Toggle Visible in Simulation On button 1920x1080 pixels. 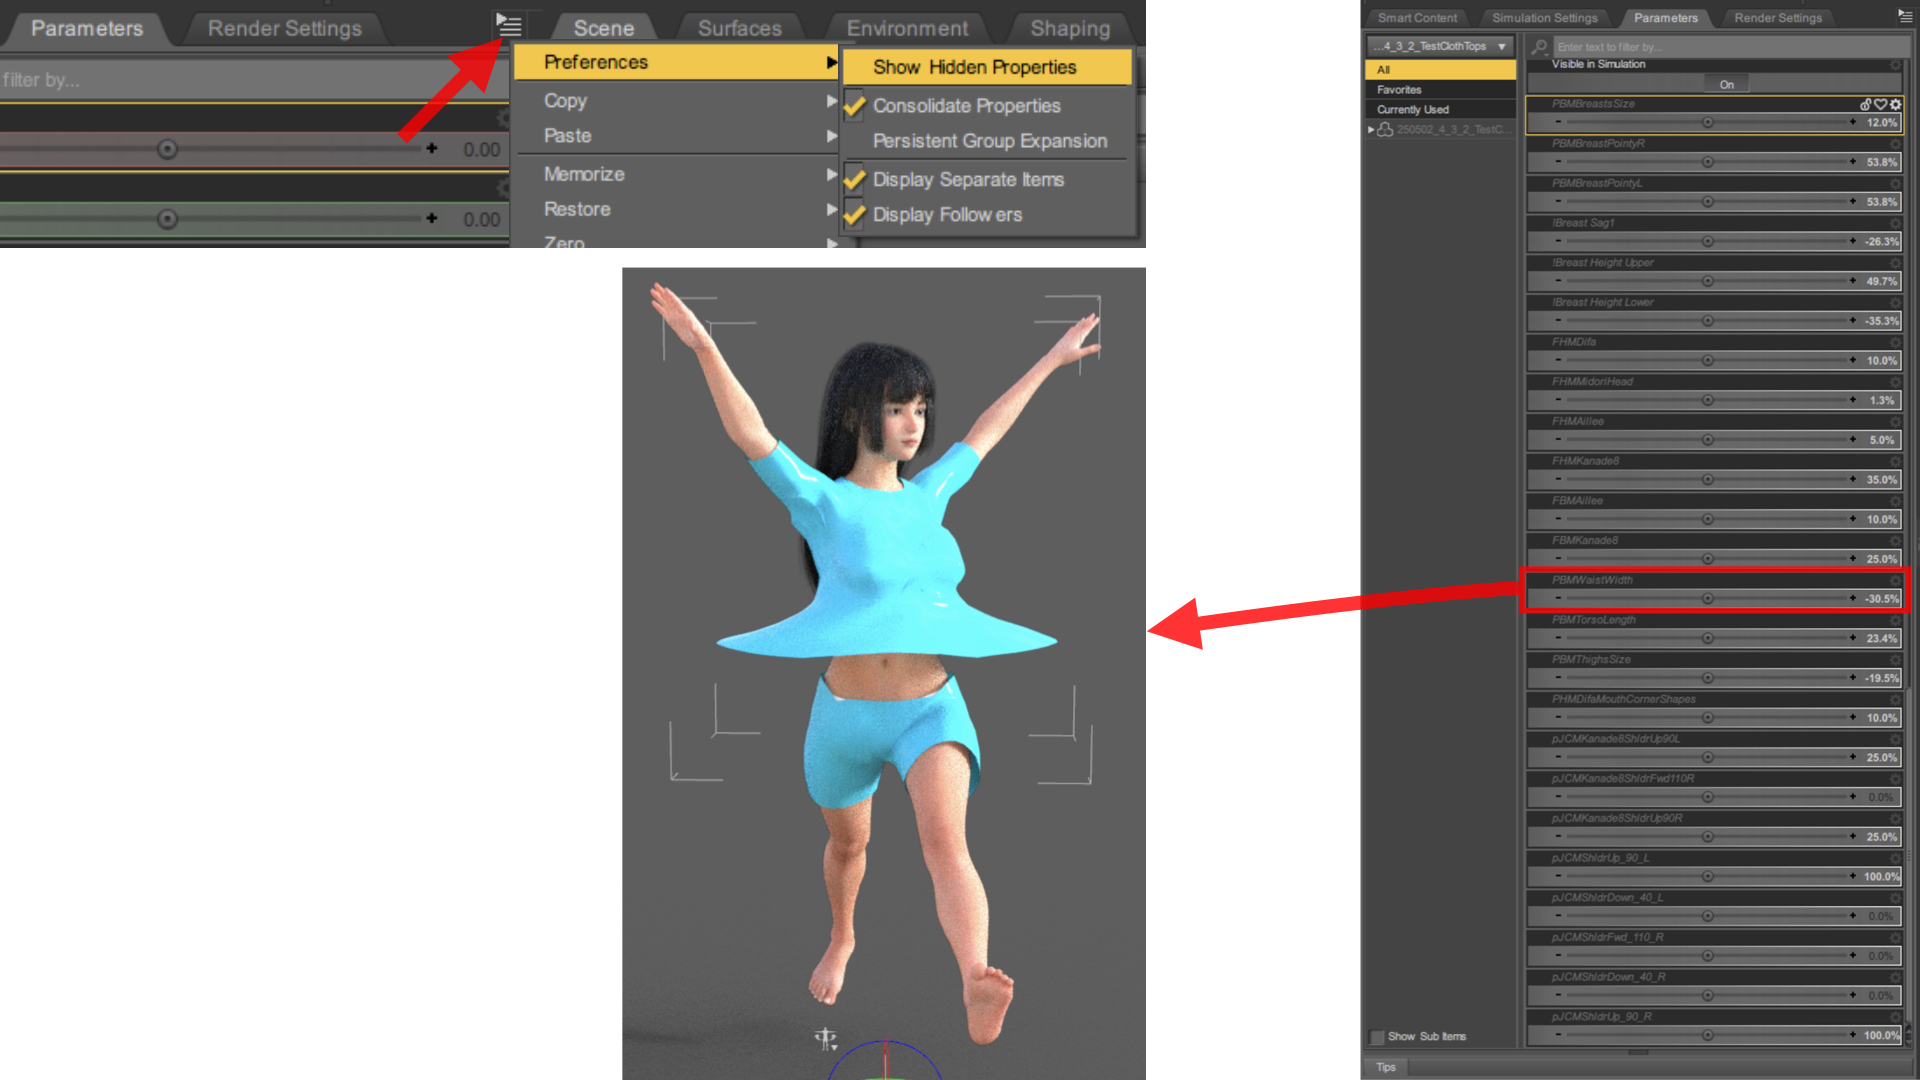1726,84
